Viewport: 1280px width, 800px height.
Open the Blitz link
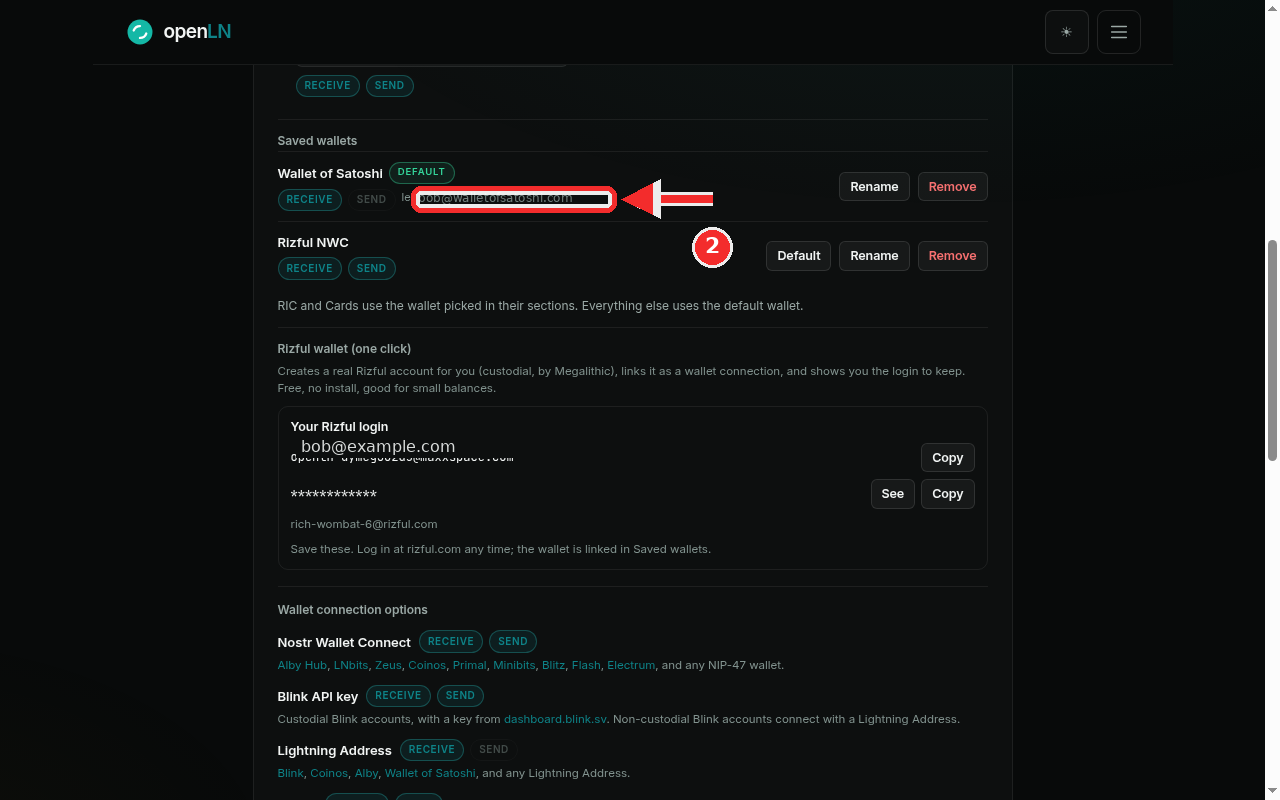click(x=553, y=665)
